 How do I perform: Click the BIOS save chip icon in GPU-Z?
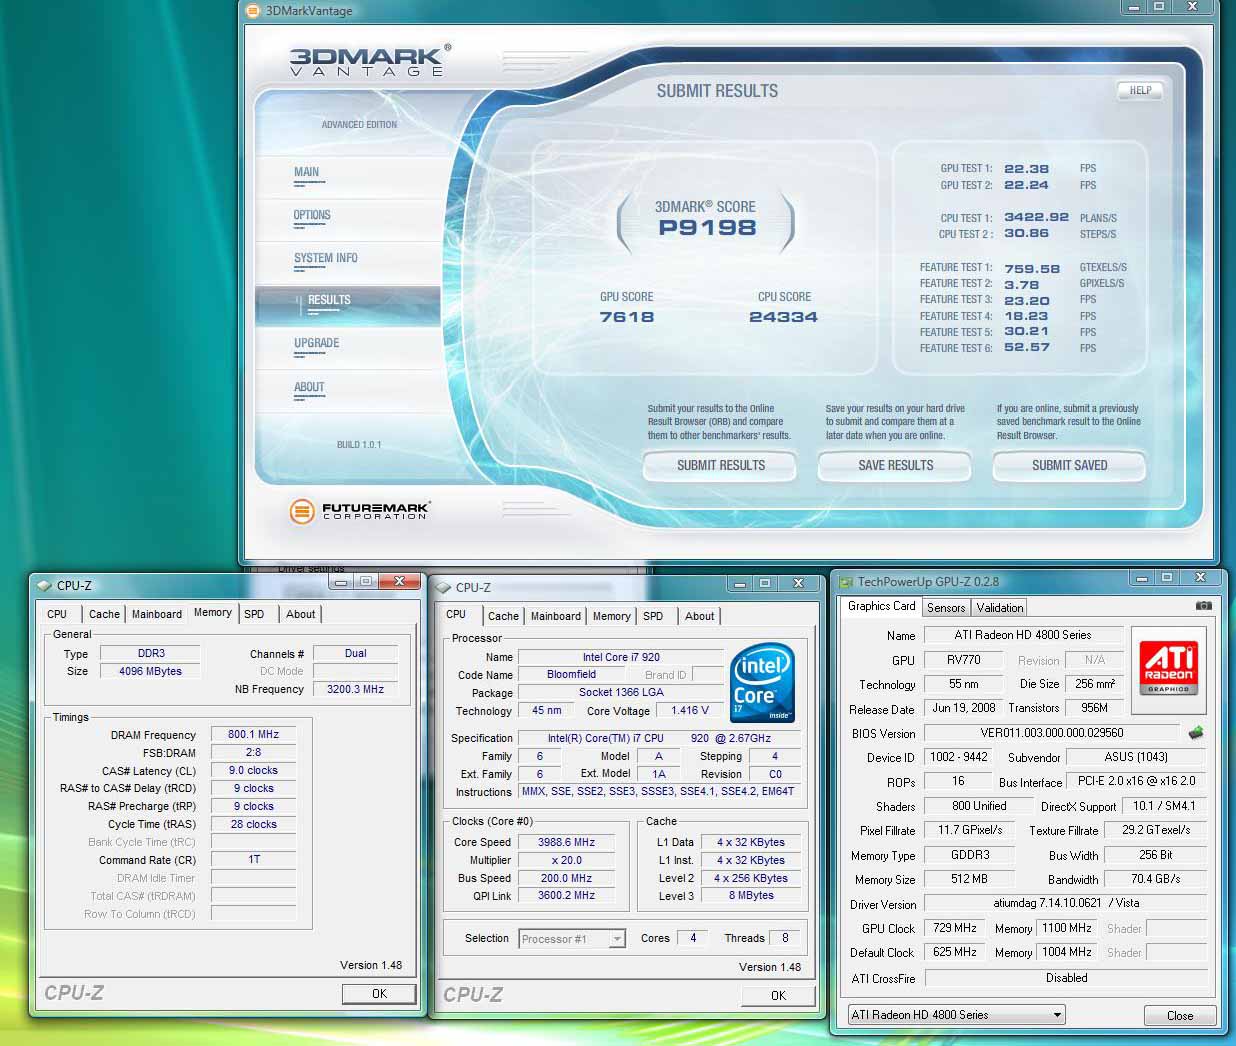click(1195, 733)
